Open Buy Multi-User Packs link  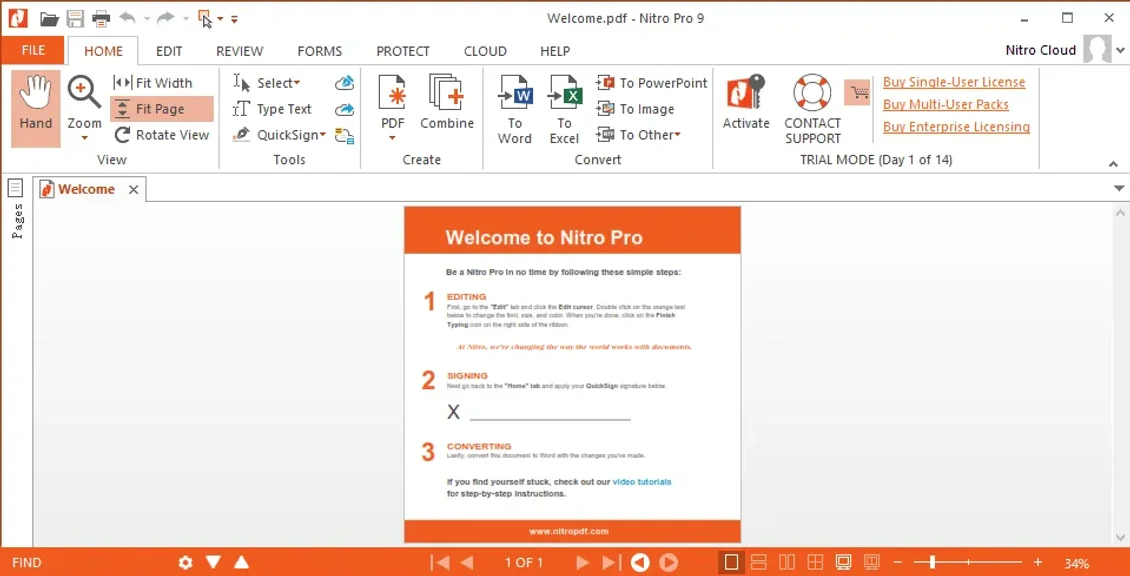point(946,105)
